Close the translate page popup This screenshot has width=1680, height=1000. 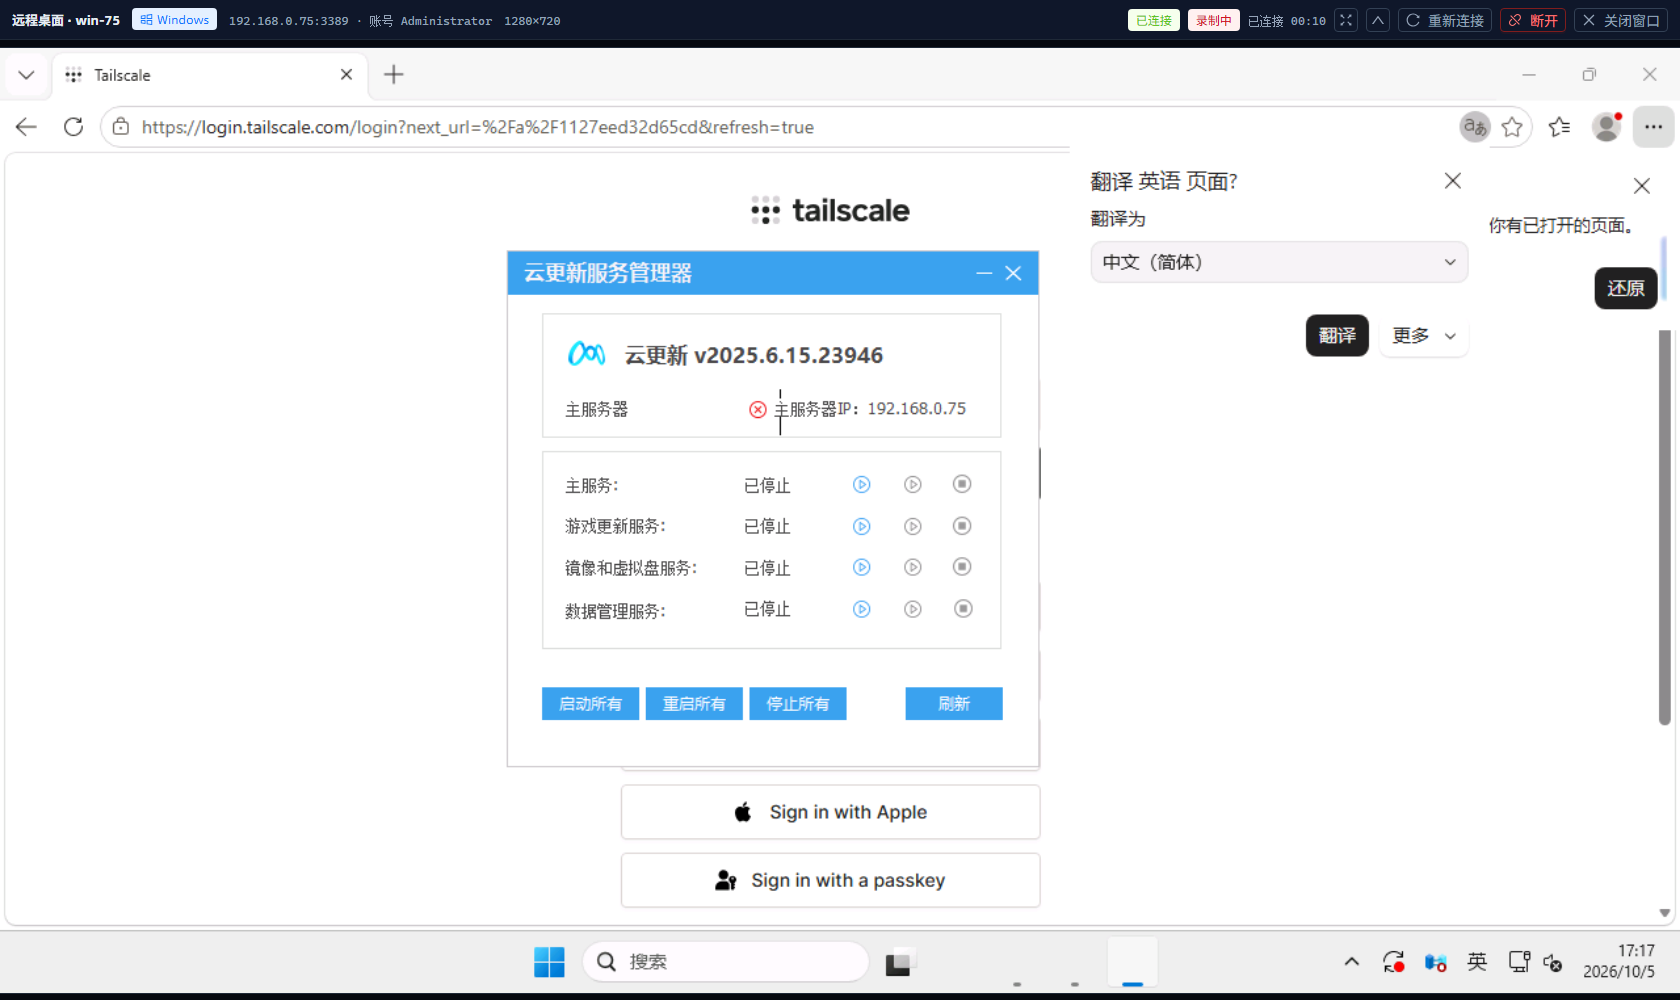pos(1453,181)
